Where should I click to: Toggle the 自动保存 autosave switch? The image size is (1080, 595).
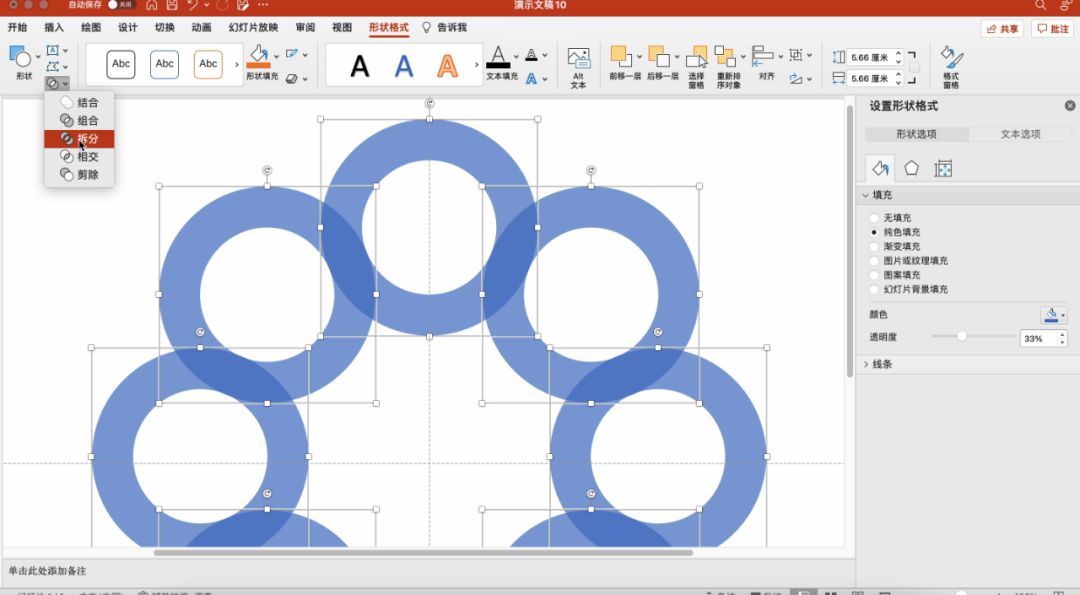(121, 5)
